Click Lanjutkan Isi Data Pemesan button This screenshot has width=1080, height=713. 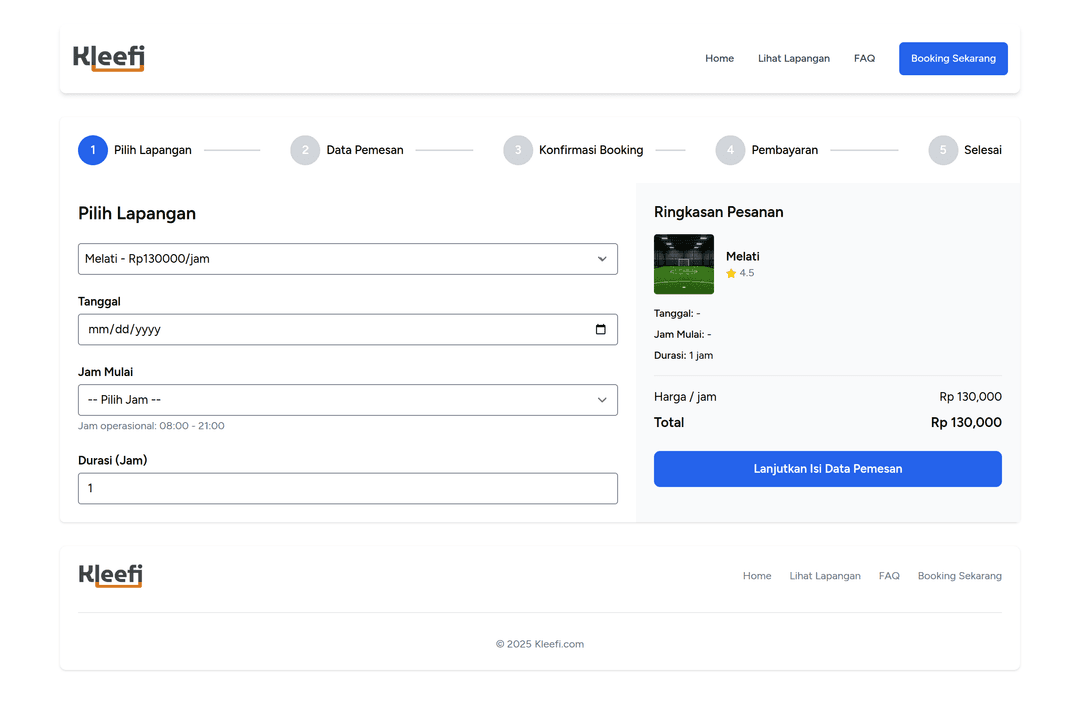pyautogui.click(x=827, y=469)
